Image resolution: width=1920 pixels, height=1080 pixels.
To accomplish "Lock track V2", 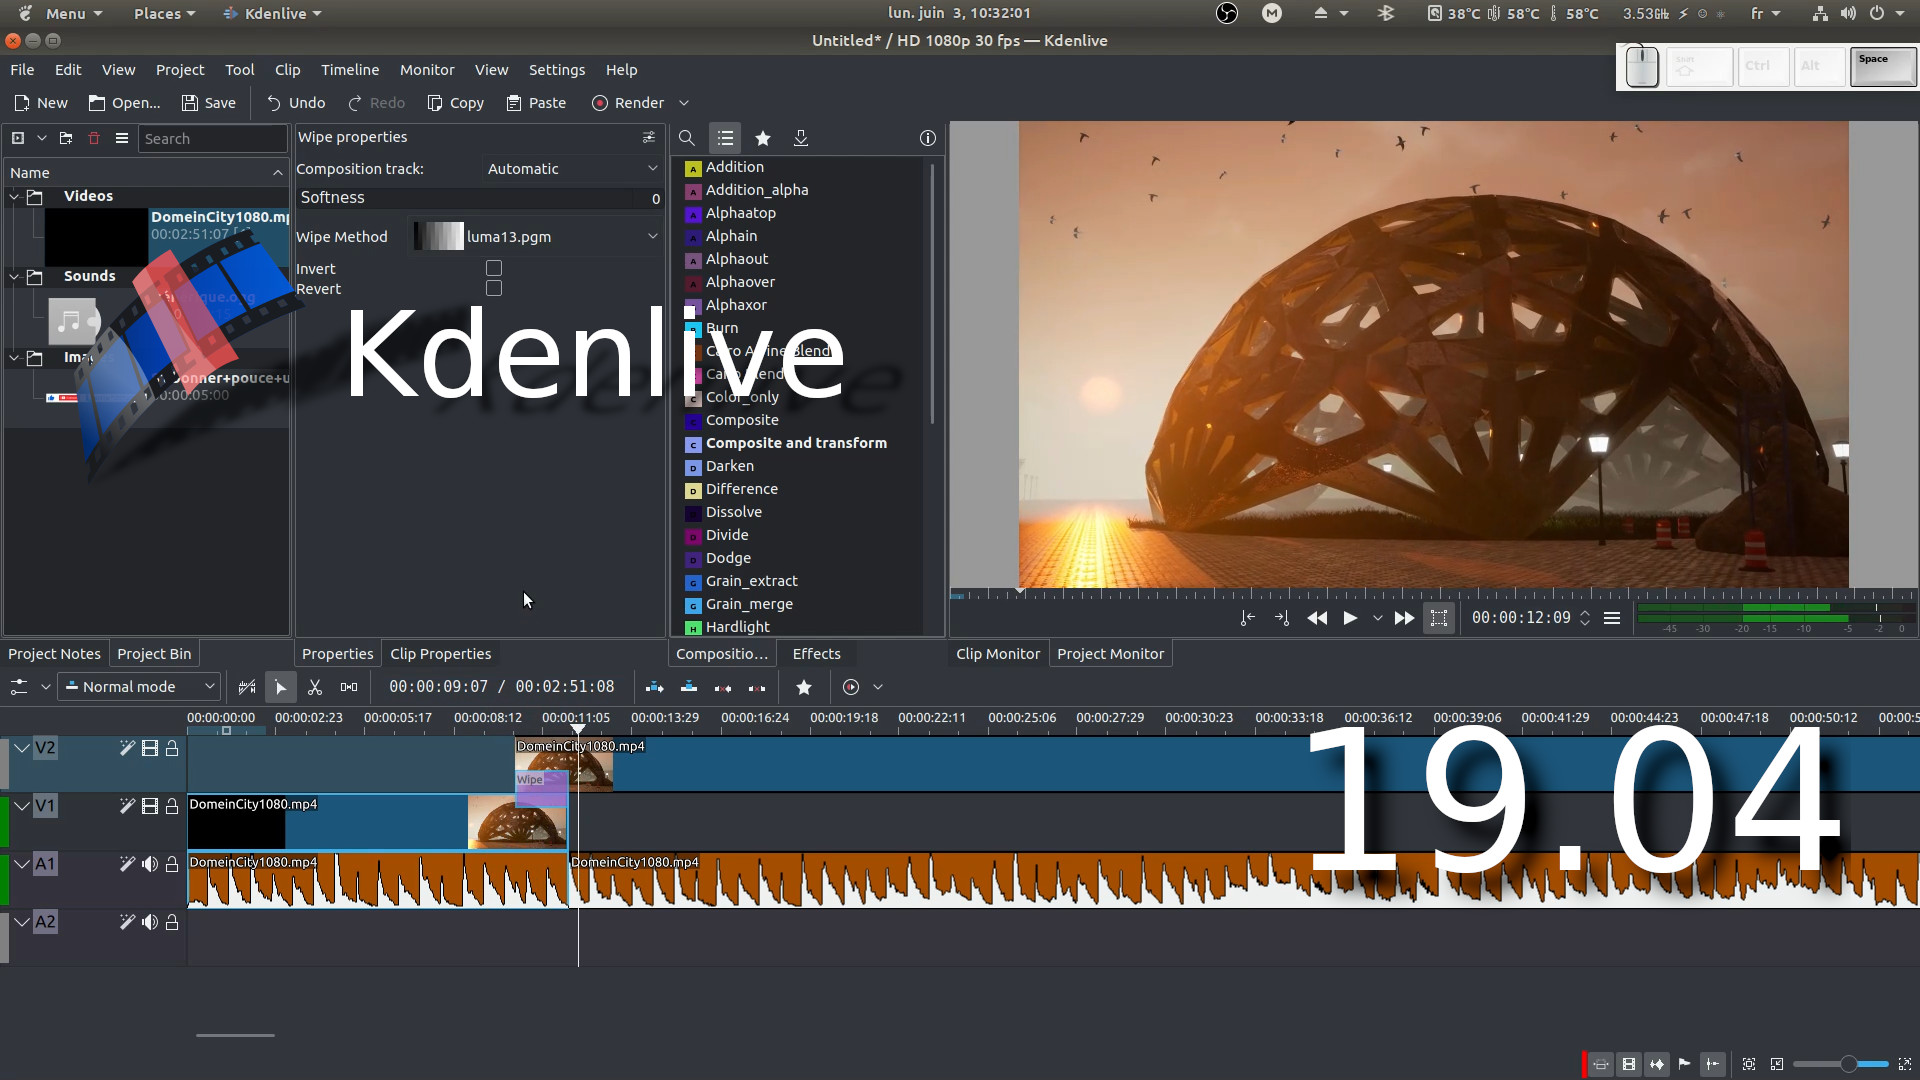I will point(172,748).
